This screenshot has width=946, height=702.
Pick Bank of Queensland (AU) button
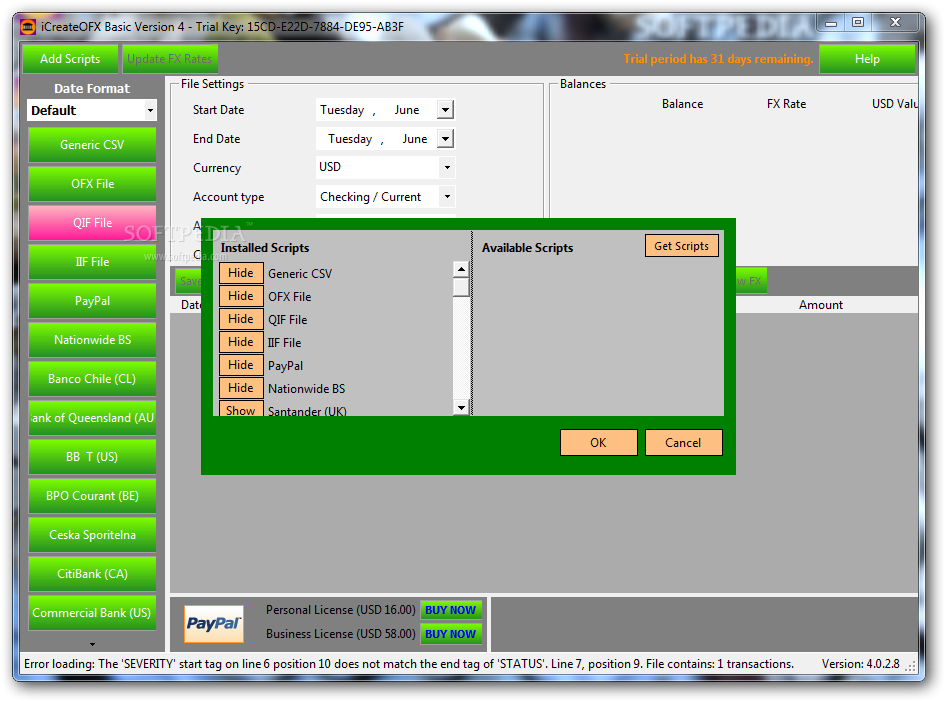pos(92,418)
